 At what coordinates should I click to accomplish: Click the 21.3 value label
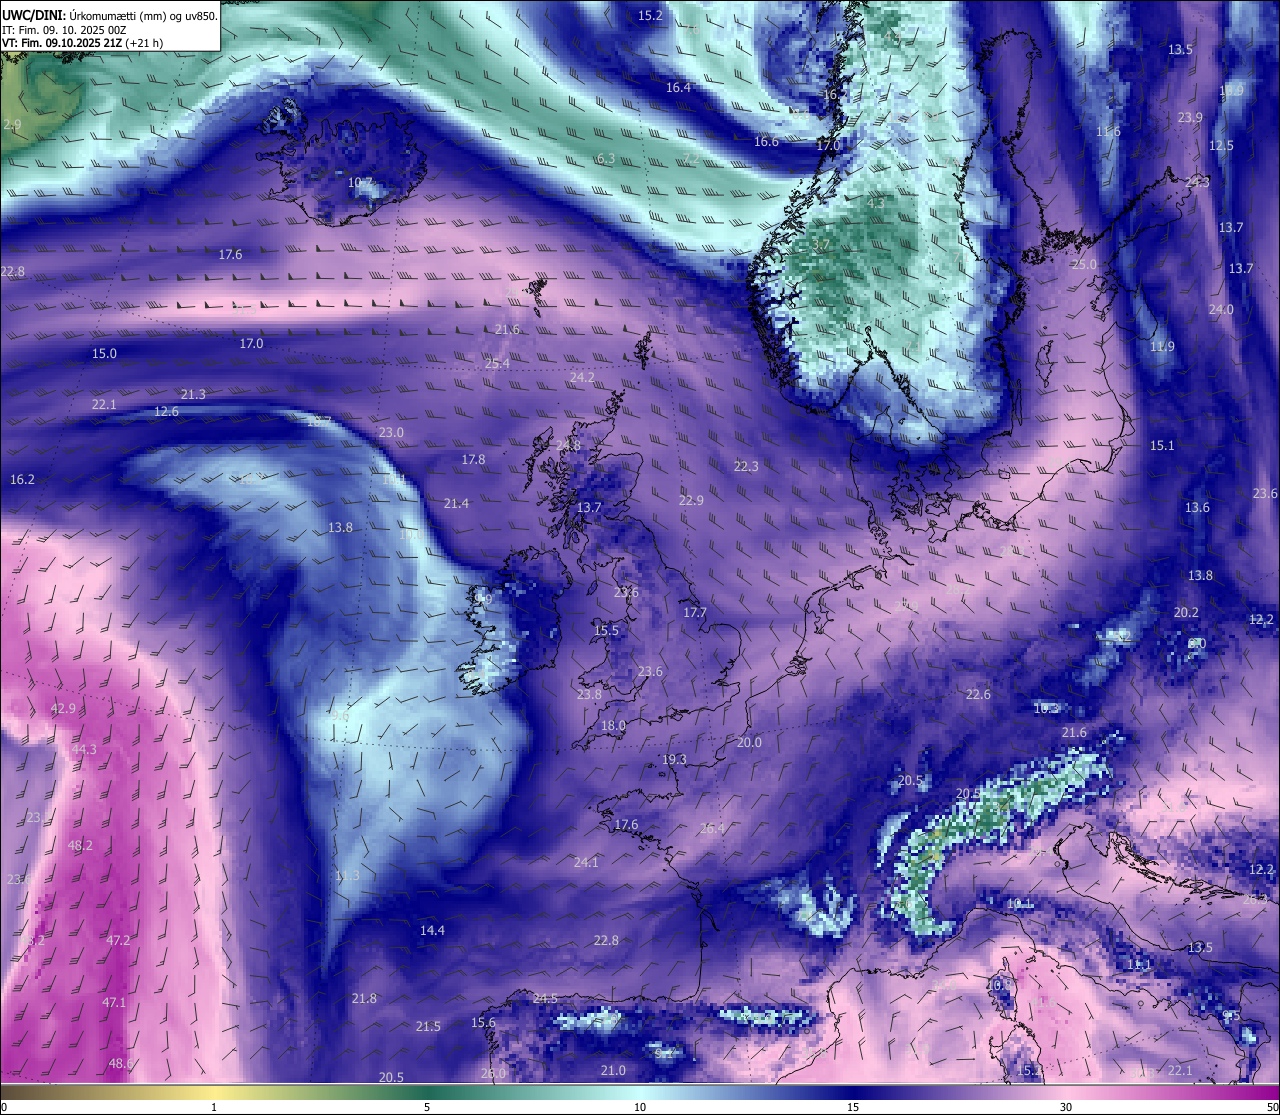tap(193, 395)
